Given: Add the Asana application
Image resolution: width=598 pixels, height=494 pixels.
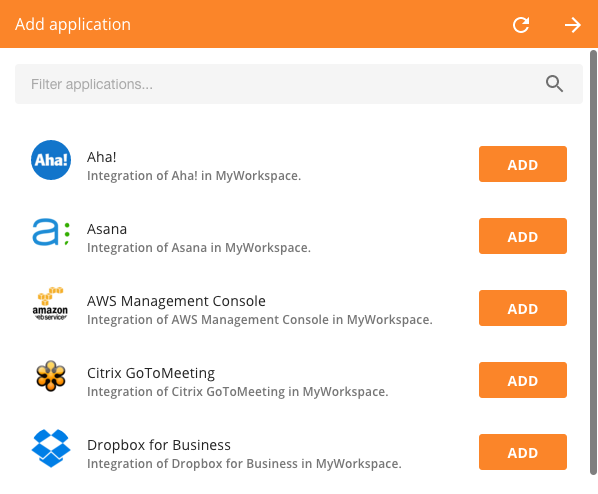Looking at the screenshot, I should (x=522, y=236).
